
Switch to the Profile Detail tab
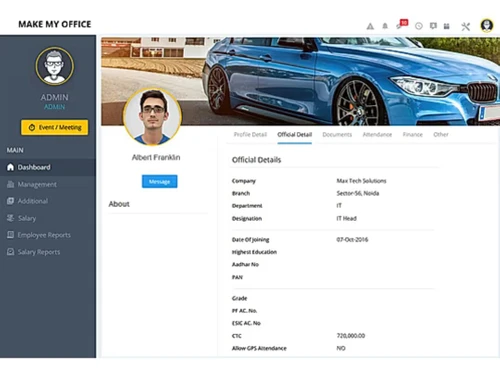pyautogui.click(x=250, y=135)
